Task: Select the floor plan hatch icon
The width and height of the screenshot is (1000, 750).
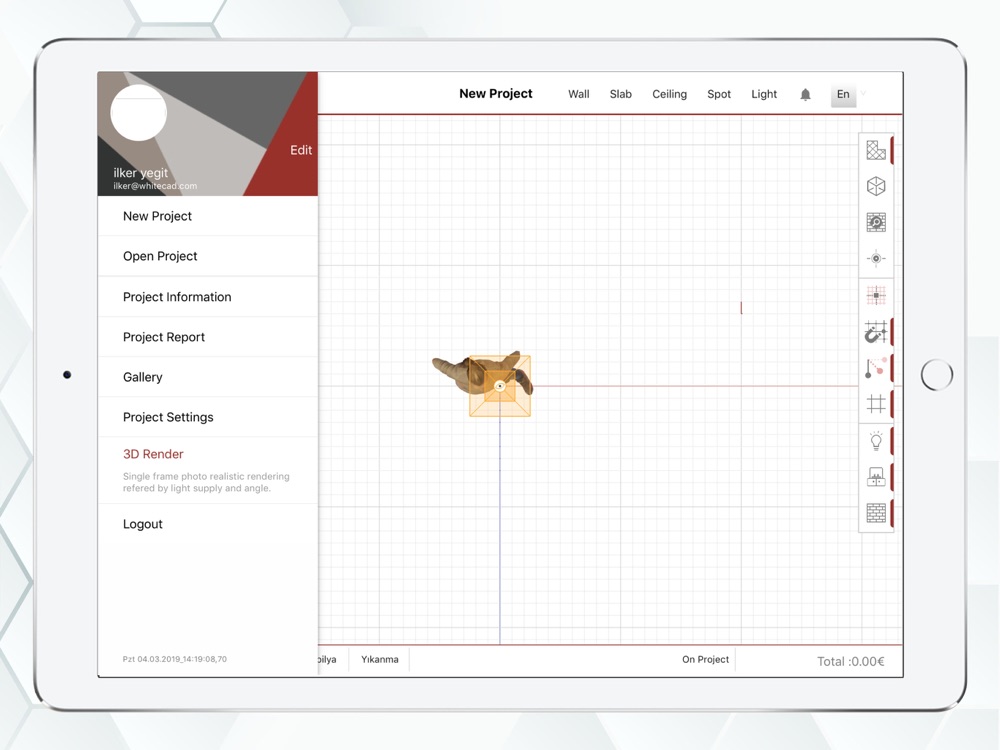Action: (876, 151)
